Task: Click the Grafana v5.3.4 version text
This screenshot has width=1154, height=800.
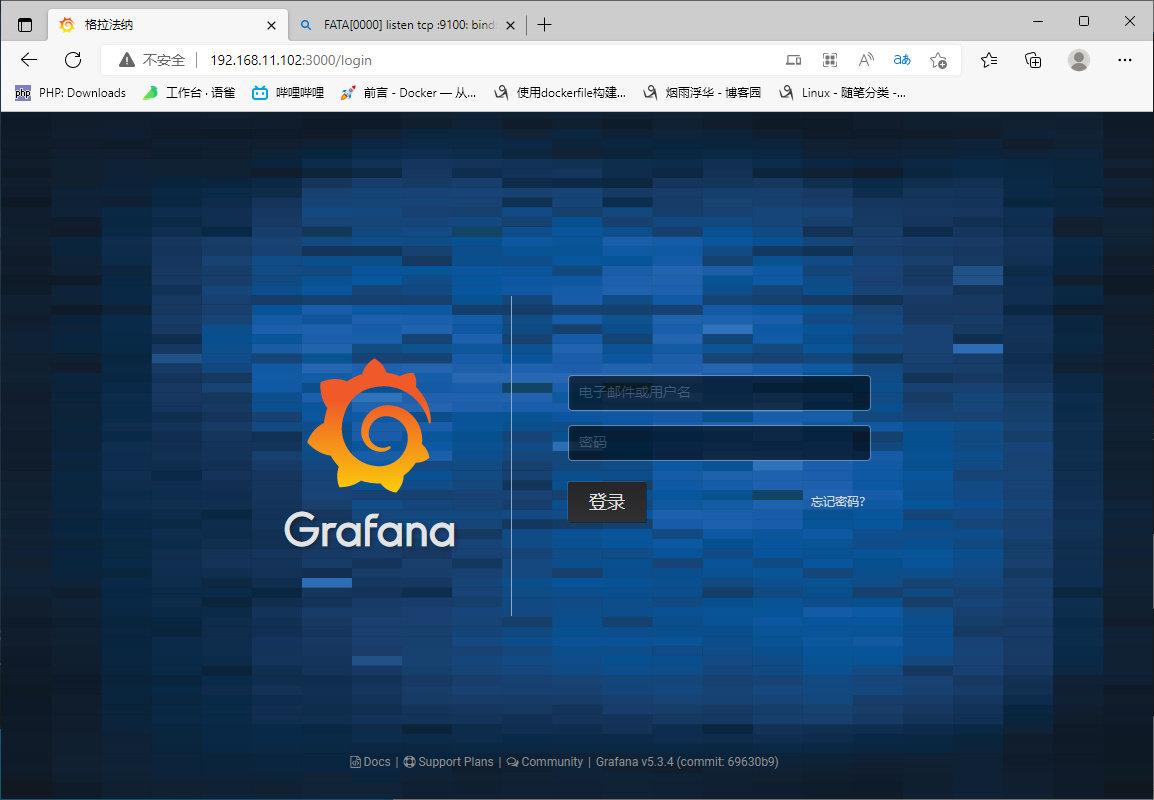Action: 687,762
